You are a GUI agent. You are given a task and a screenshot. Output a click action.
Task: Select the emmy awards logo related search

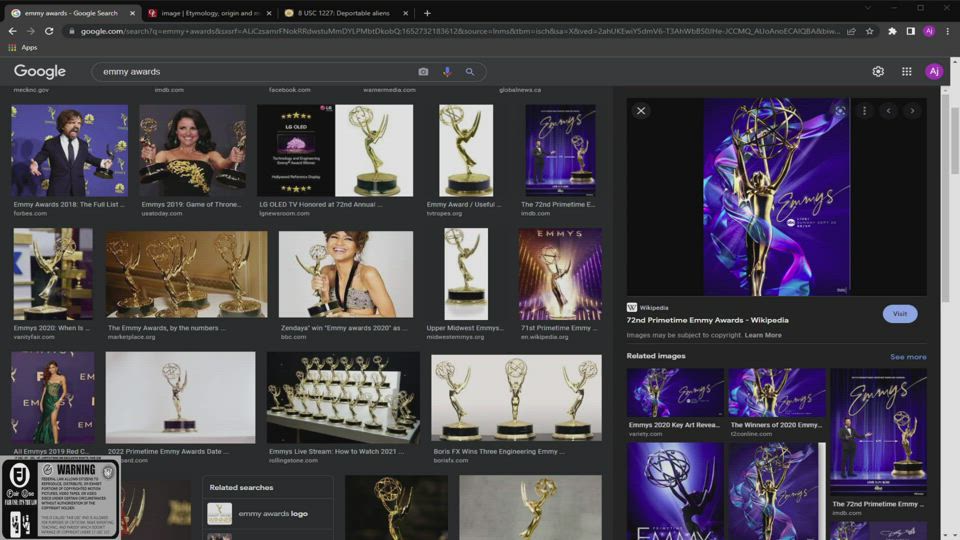273,514
